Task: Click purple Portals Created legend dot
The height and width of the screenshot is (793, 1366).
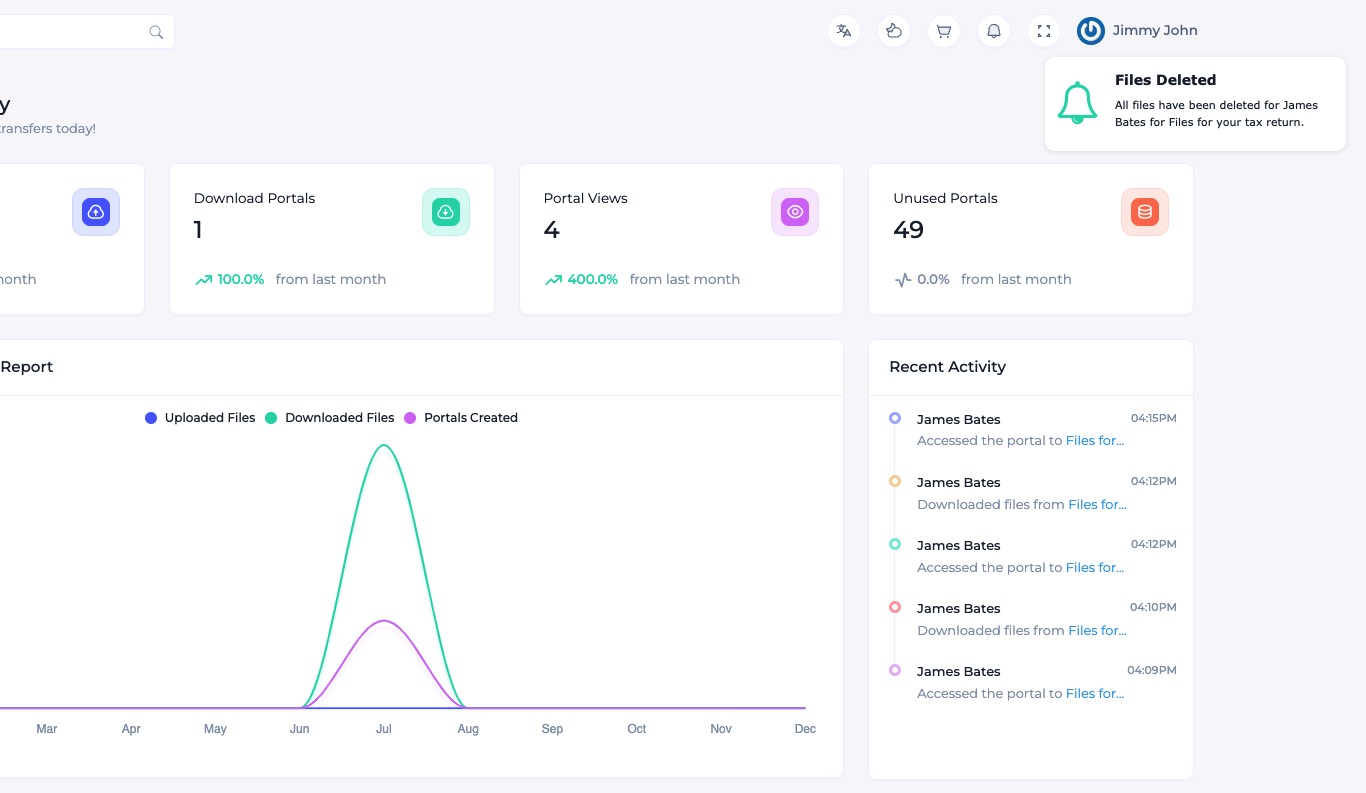Action: click(x=410, y=418)
